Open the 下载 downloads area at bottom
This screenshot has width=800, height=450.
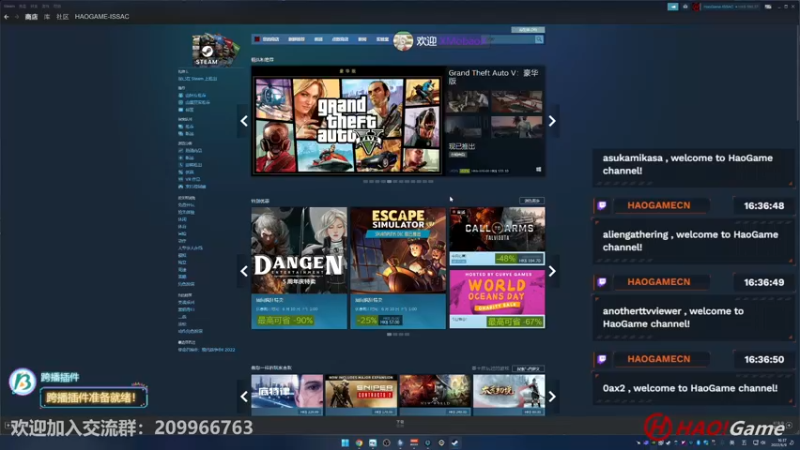(401, 423)
